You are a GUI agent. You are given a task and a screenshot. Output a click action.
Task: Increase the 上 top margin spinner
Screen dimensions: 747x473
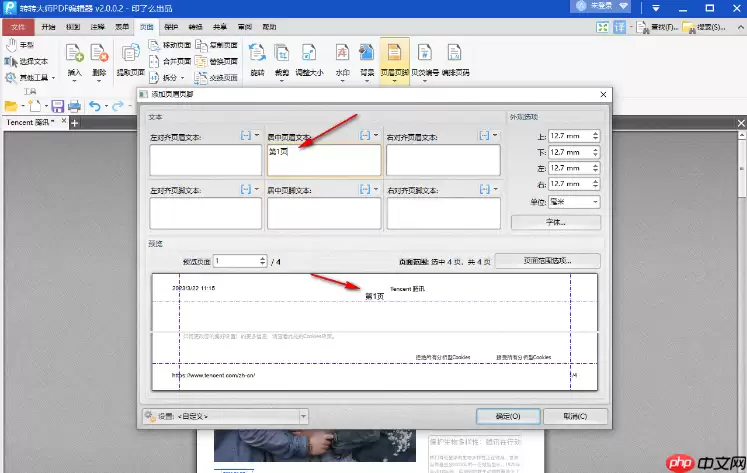tap(596, 132)
